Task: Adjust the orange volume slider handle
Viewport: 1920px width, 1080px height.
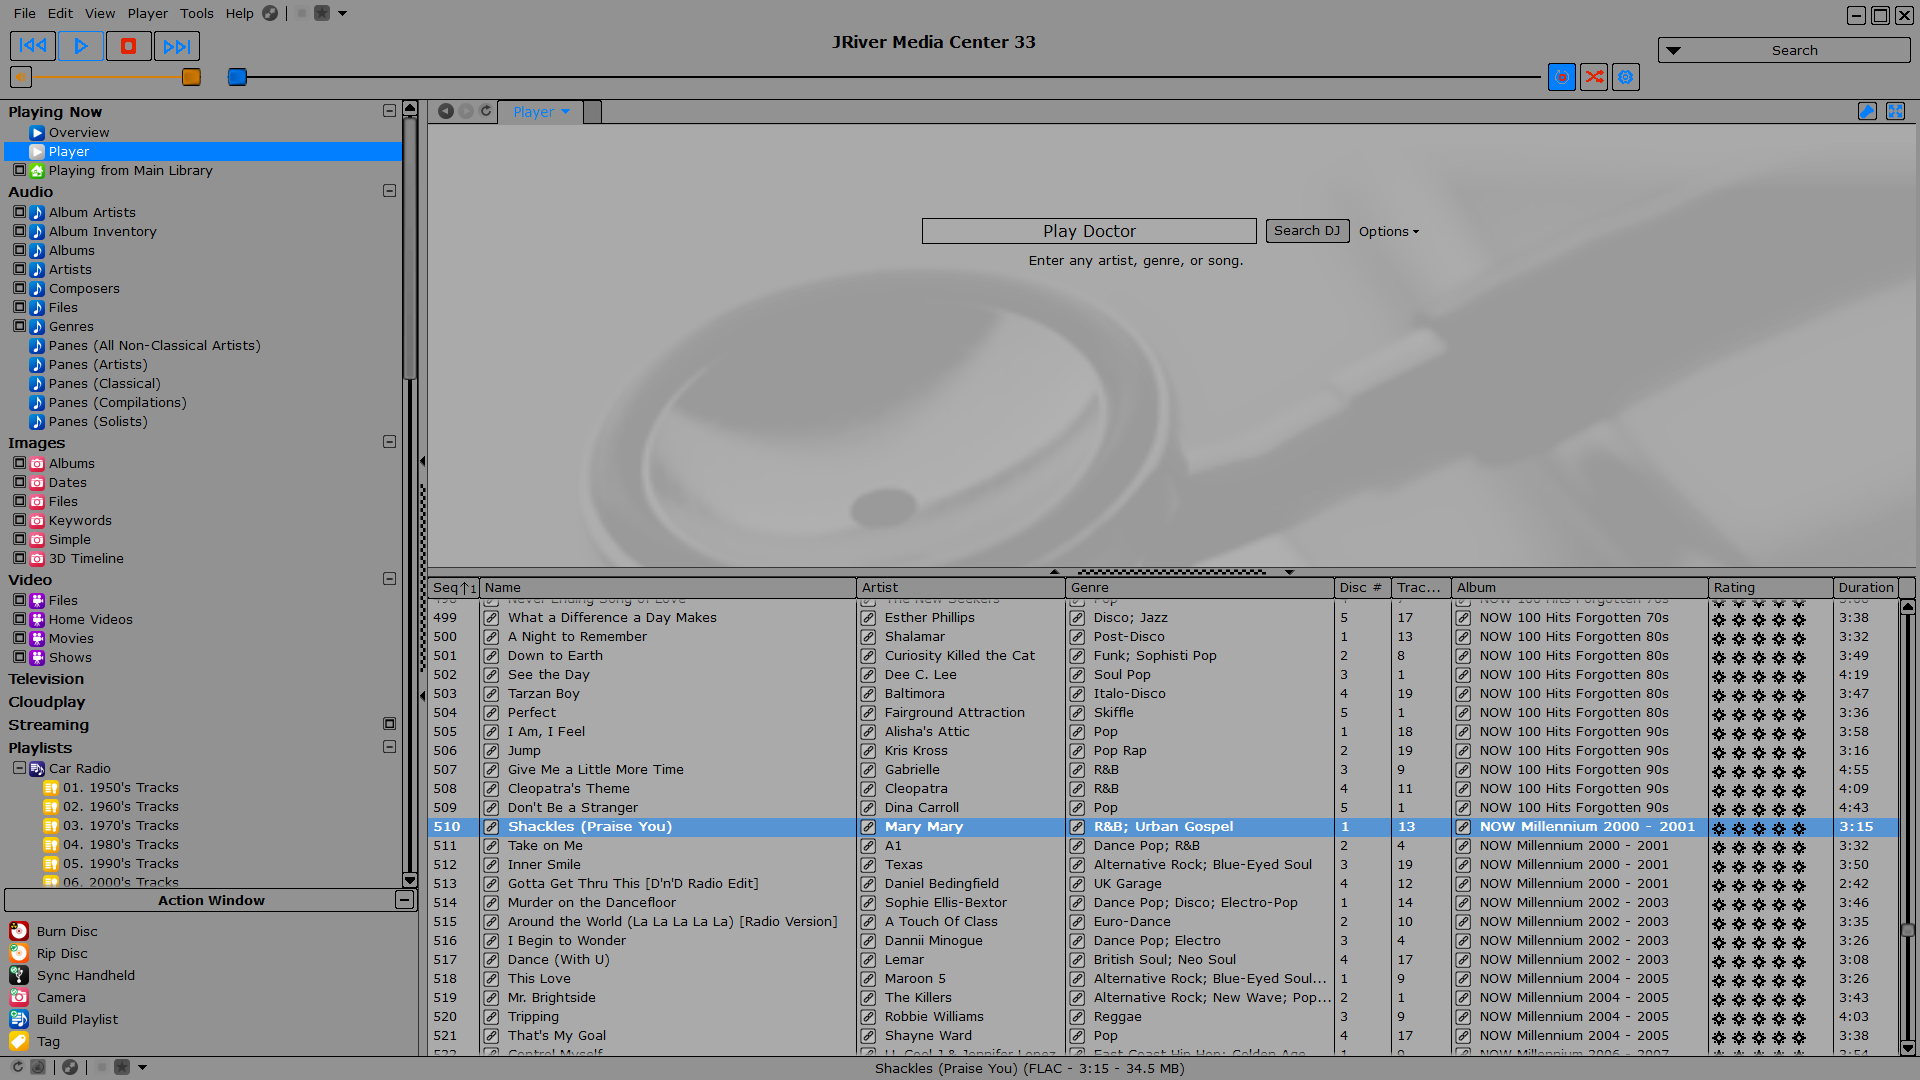Action: [x=191, y=77]
